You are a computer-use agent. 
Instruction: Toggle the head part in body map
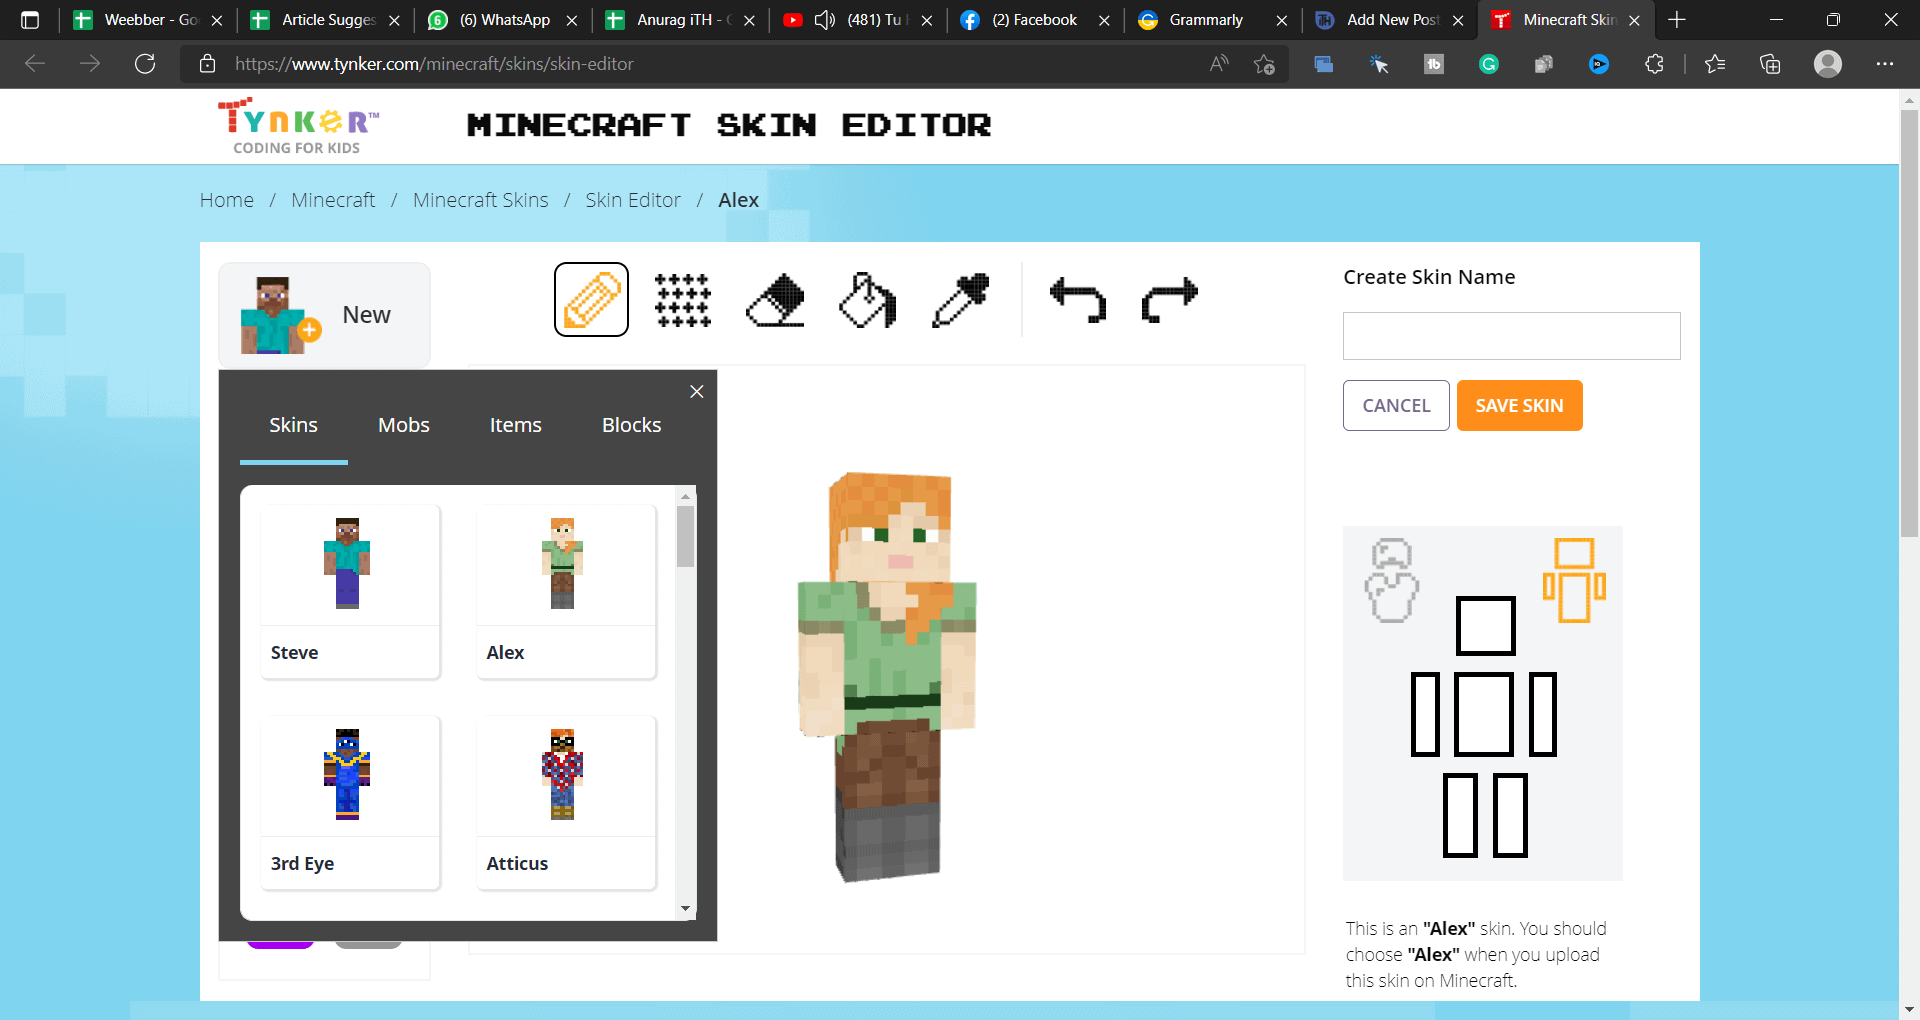coord(1485,626)
